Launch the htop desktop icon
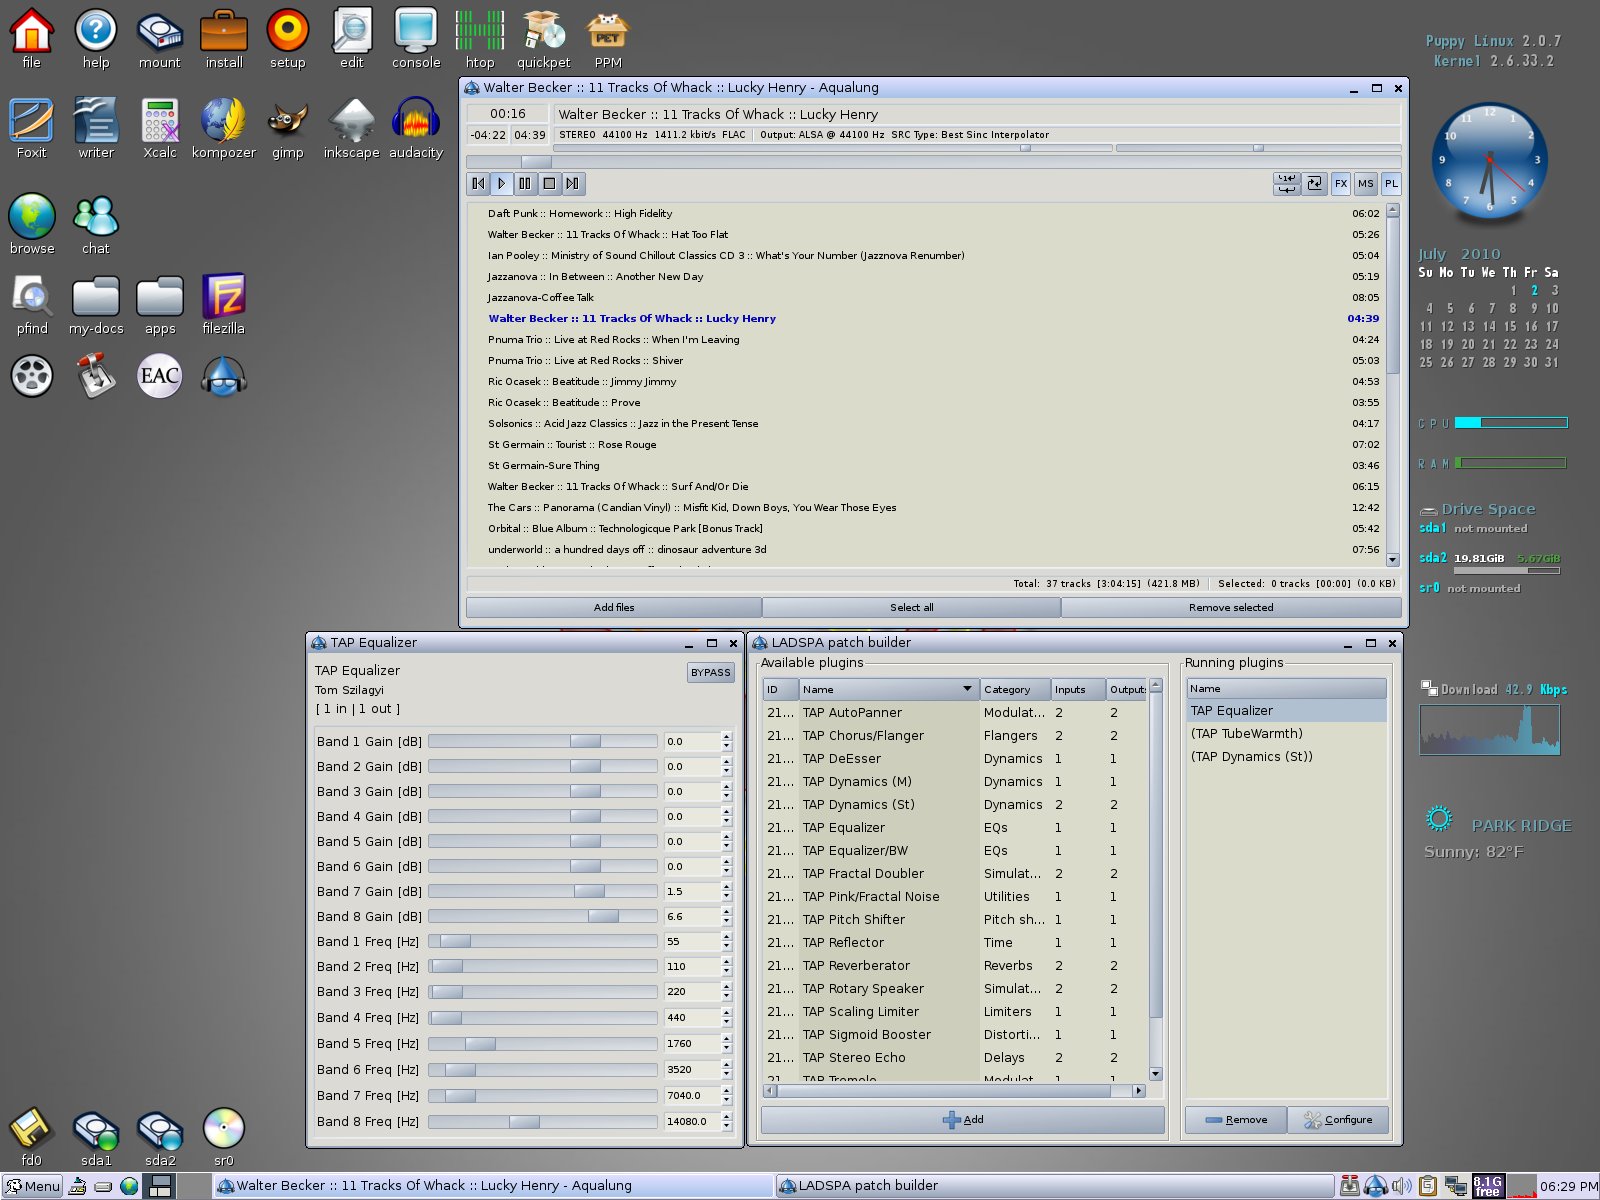The width and height of the screenshot is (1600, 1200). pos(480,39)
